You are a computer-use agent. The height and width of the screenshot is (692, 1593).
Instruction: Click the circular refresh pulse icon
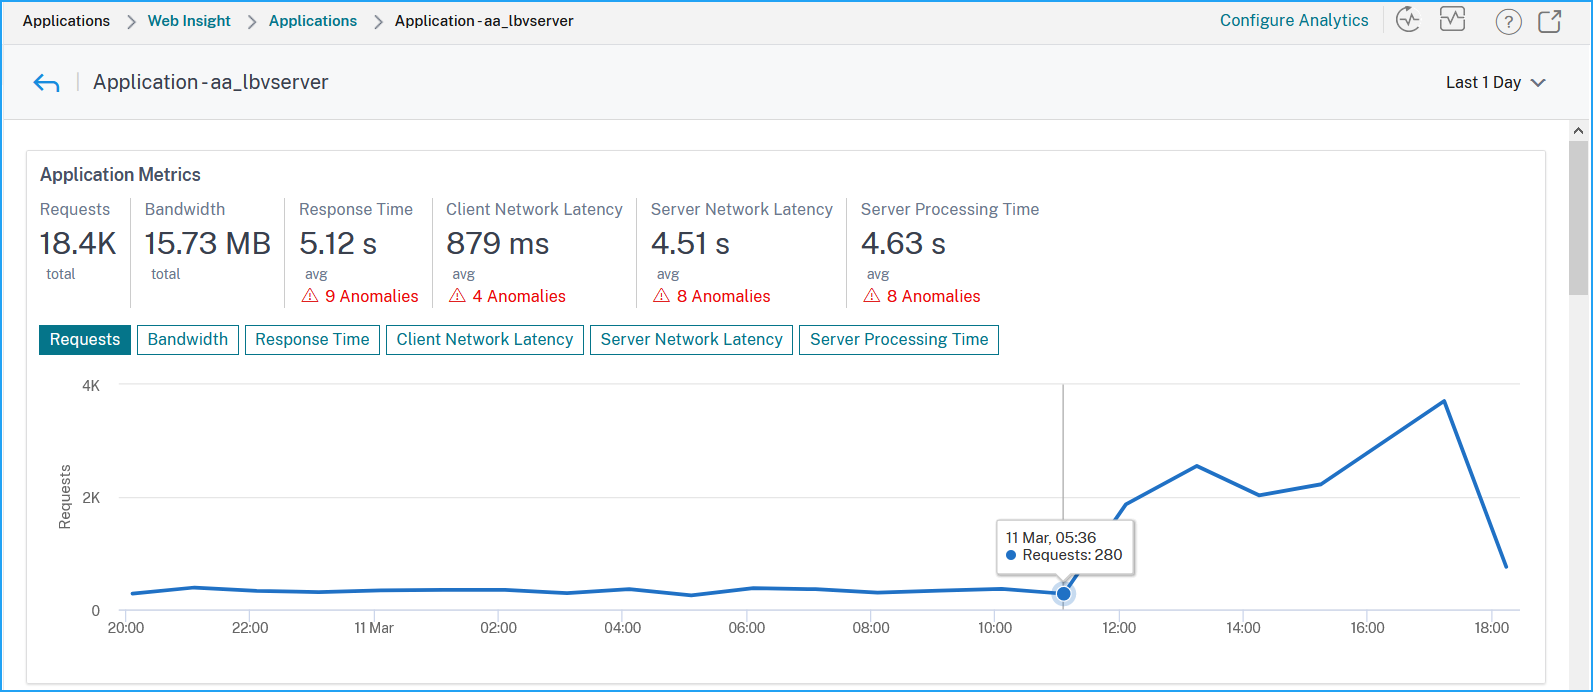[x=1408, y=20]
